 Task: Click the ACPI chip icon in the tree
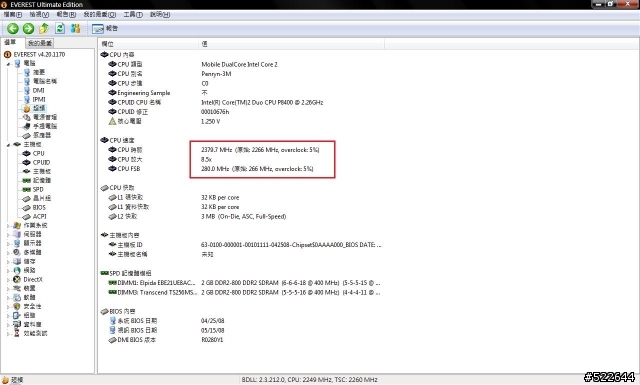tap(27, 216)
